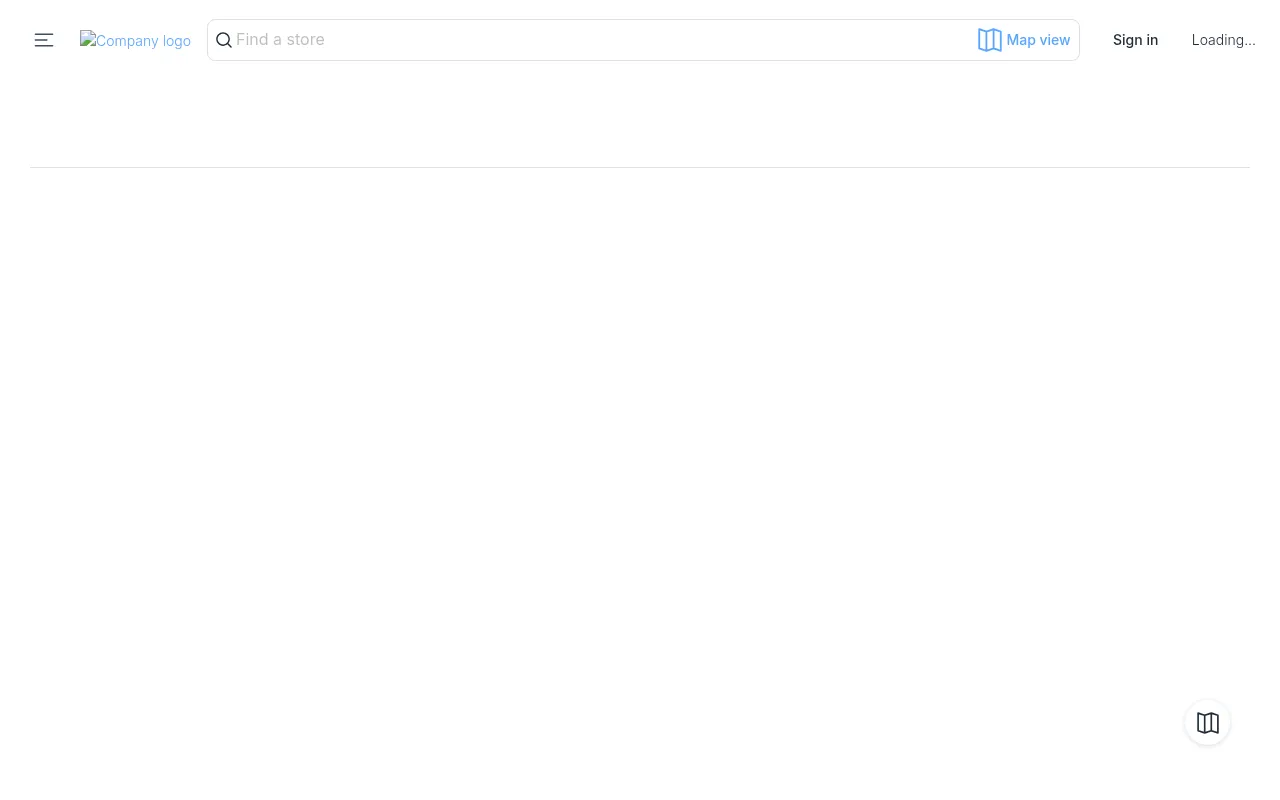Click the search magnifier icon
Screen dimensions: 1280x800
coord(224,40)
